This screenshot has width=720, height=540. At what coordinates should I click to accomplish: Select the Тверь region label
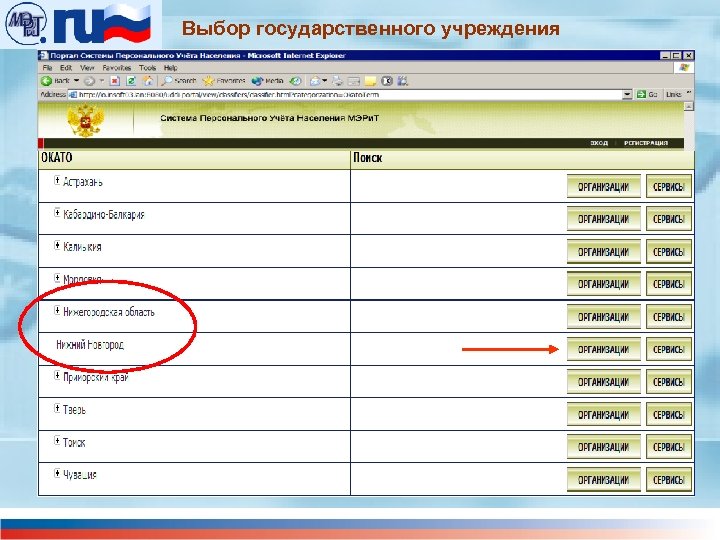point(74,410)
